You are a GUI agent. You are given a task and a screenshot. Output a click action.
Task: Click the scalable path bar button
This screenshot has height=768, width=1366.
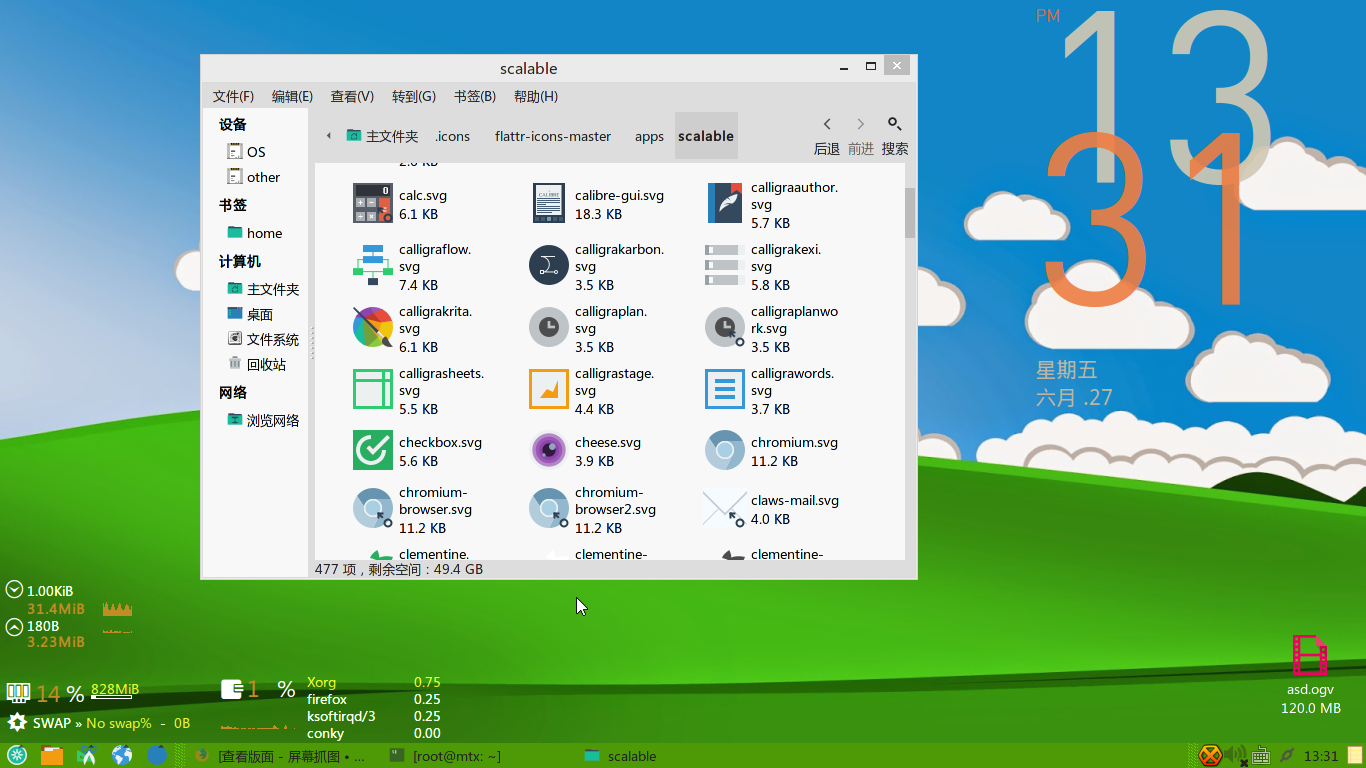tap(706, 136)
